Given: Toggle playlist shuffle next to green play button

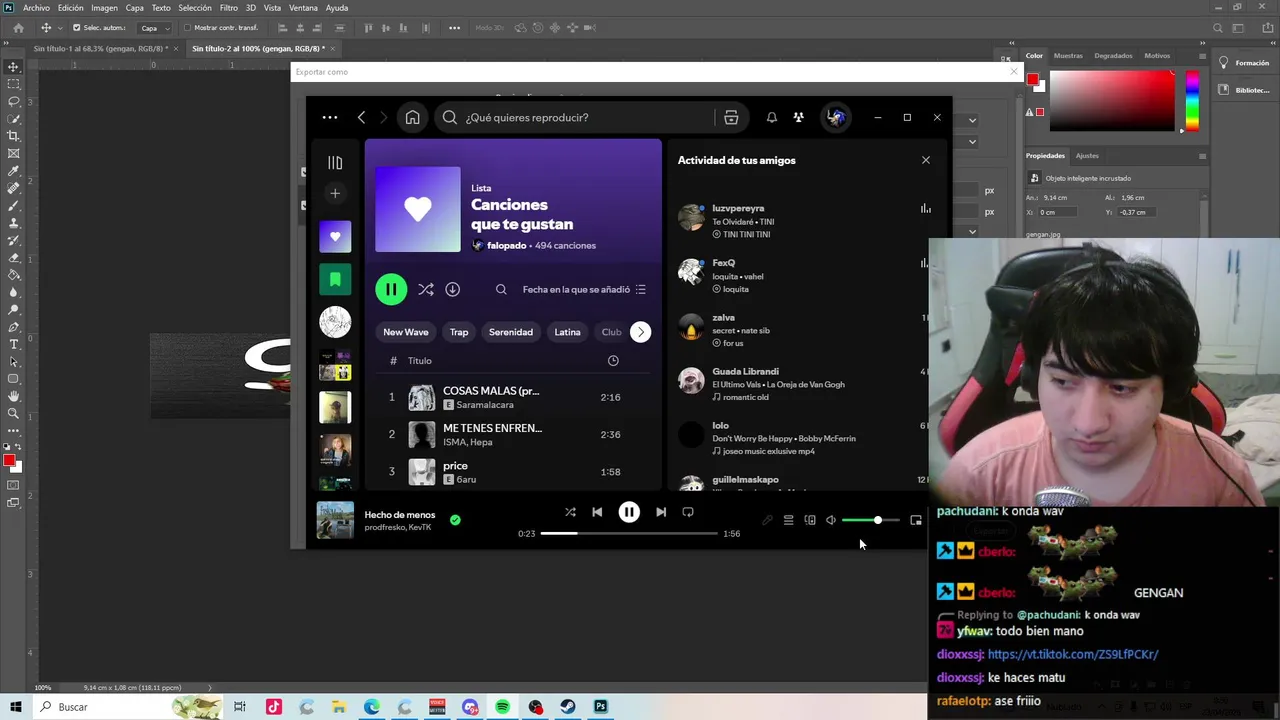Looking at the screenshot, I should point(426,289).
